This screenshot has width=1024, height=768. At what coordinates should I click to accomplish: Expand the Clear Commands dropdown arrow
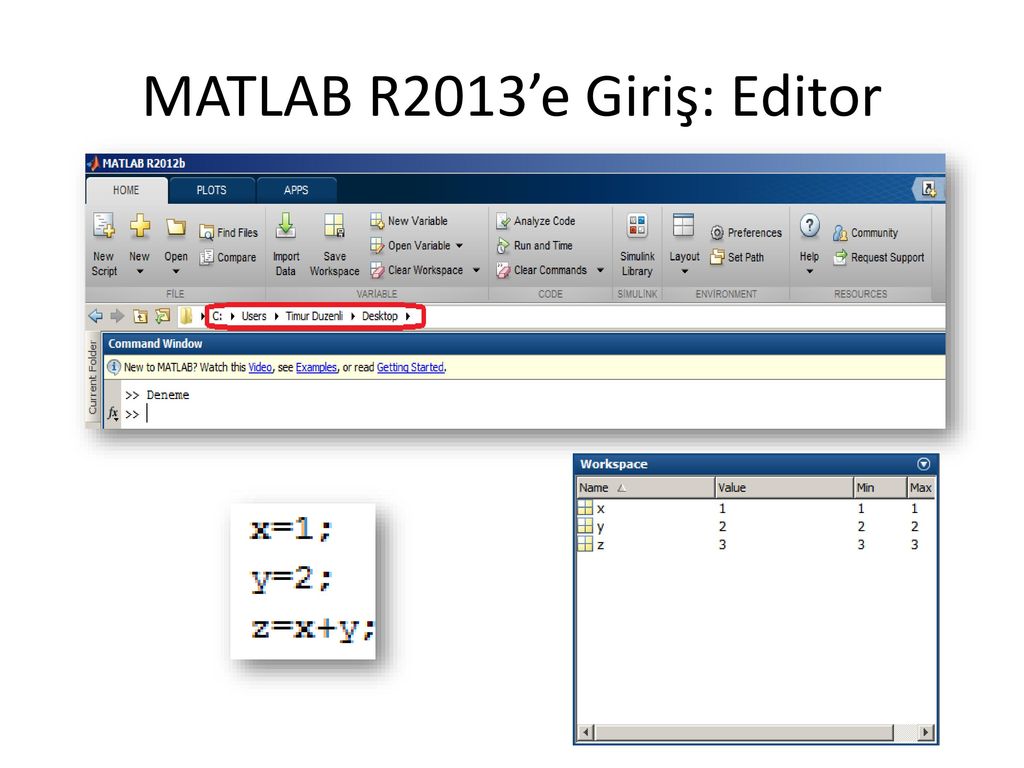(600, 270)
